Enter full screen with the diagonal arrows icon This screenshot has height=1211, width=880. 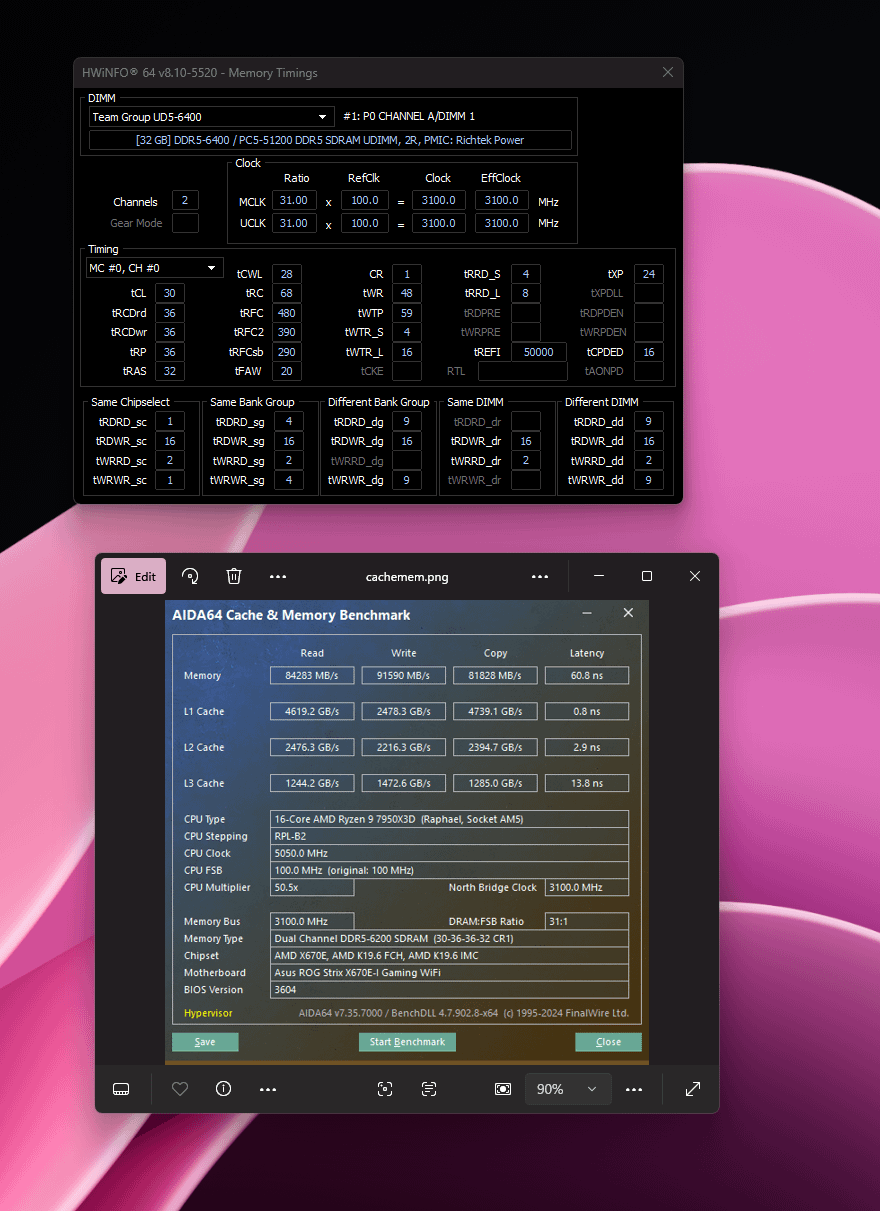pyautogui.click(x=692, y=1089)
